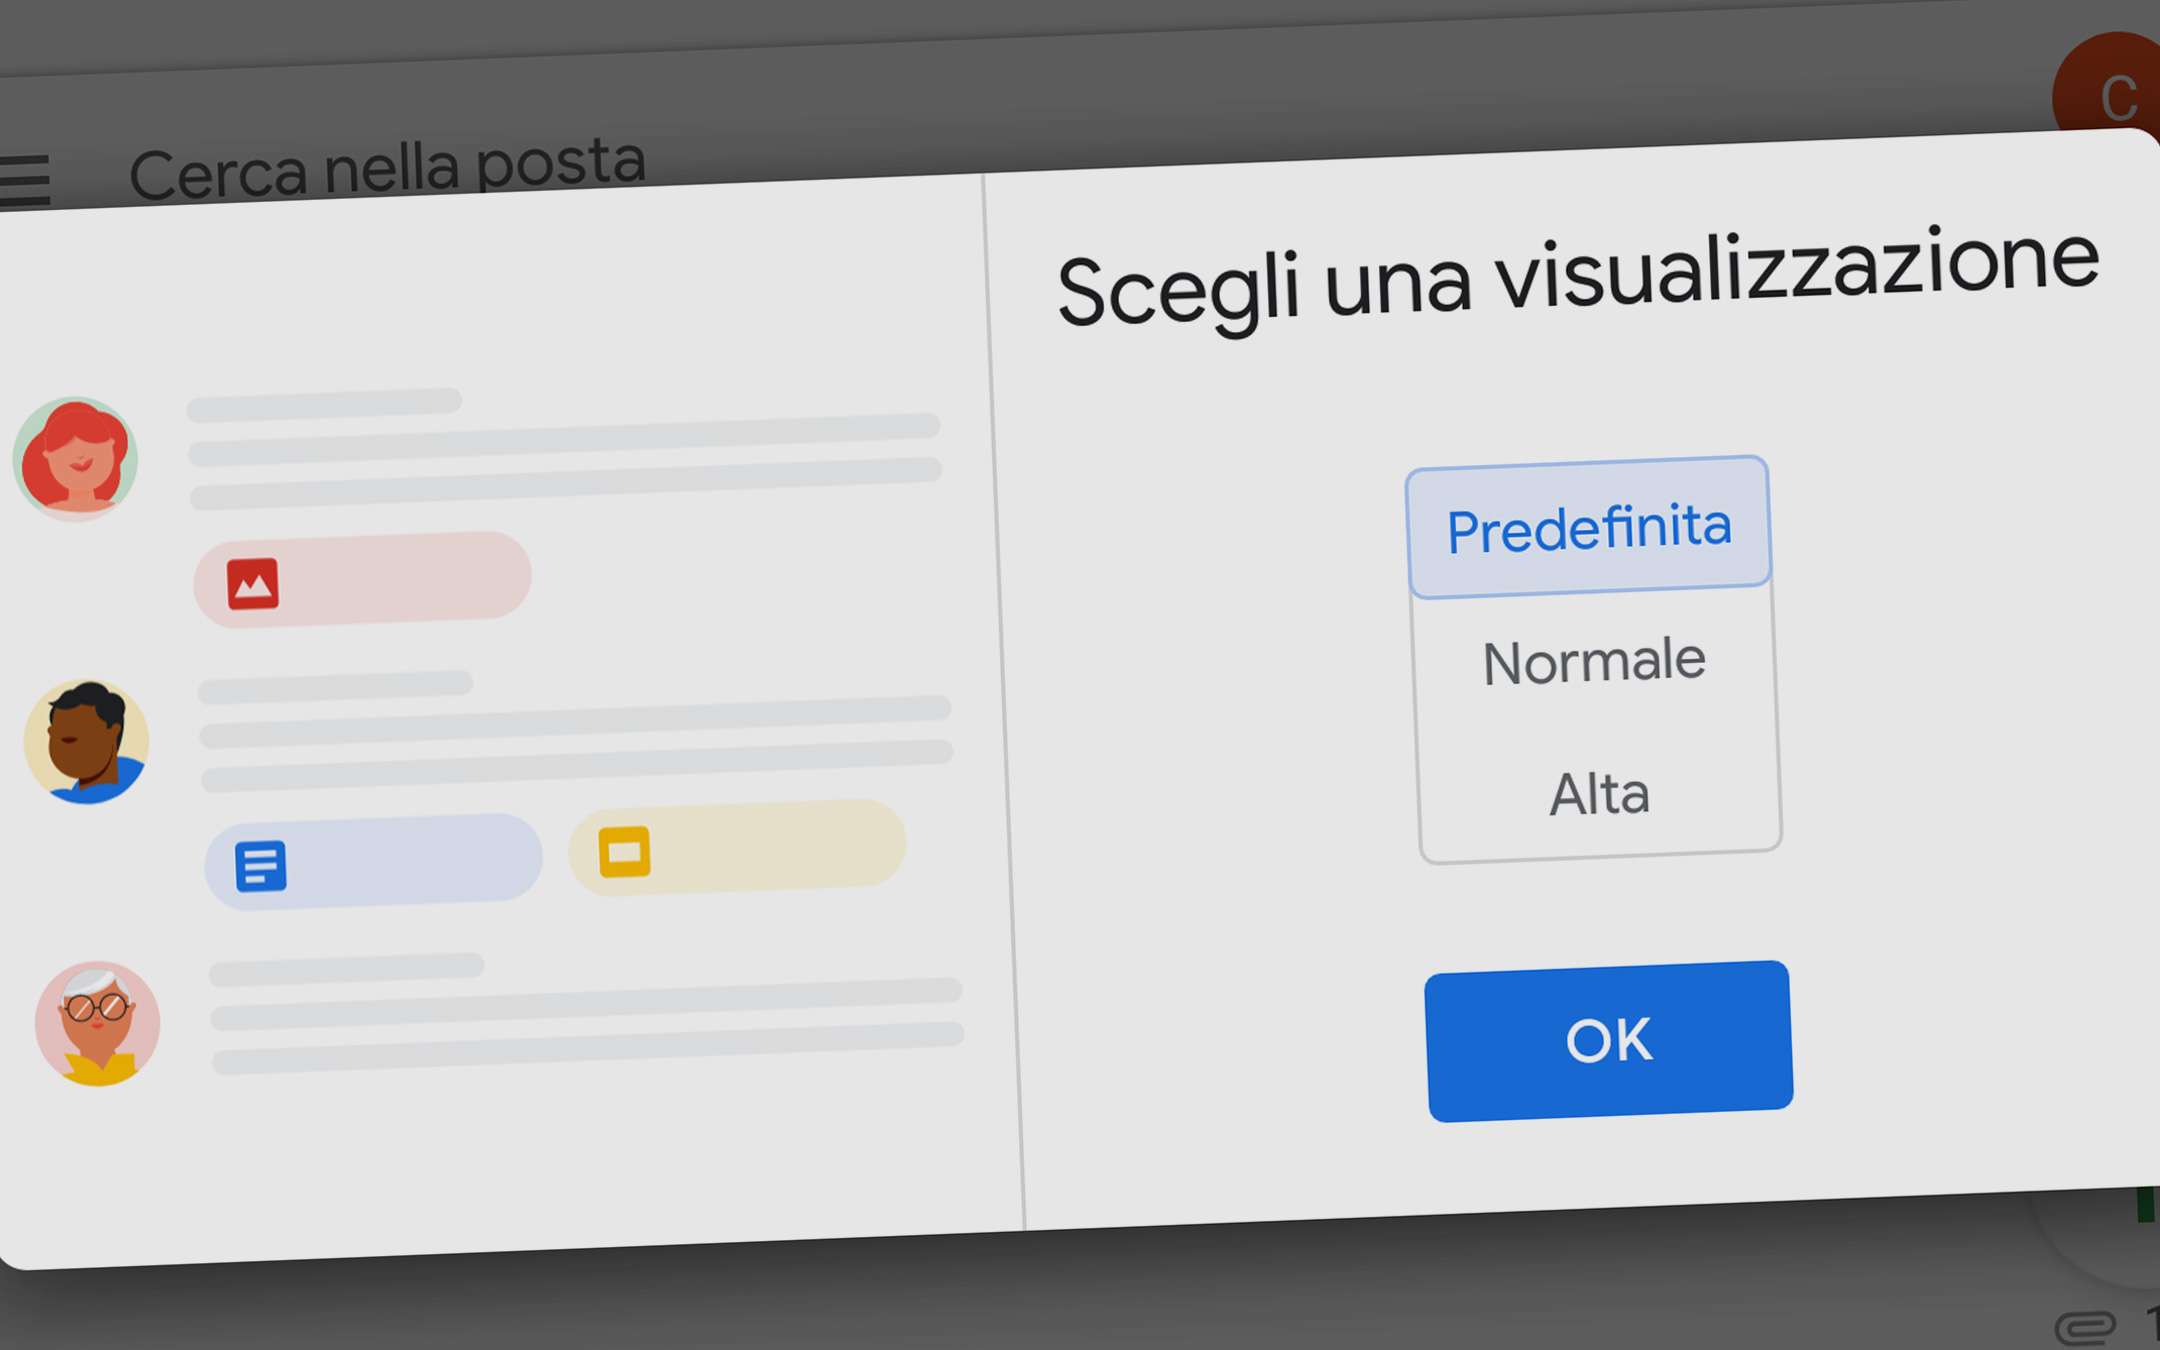Click the Cerca nella posta search field
The width and height of the screenshot is (2160, 1350).
388,168
